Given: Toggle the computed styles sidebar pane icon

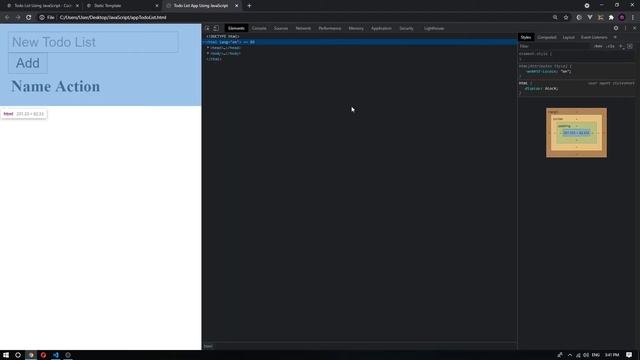Looking at the screenshot, I should (630, 46).
